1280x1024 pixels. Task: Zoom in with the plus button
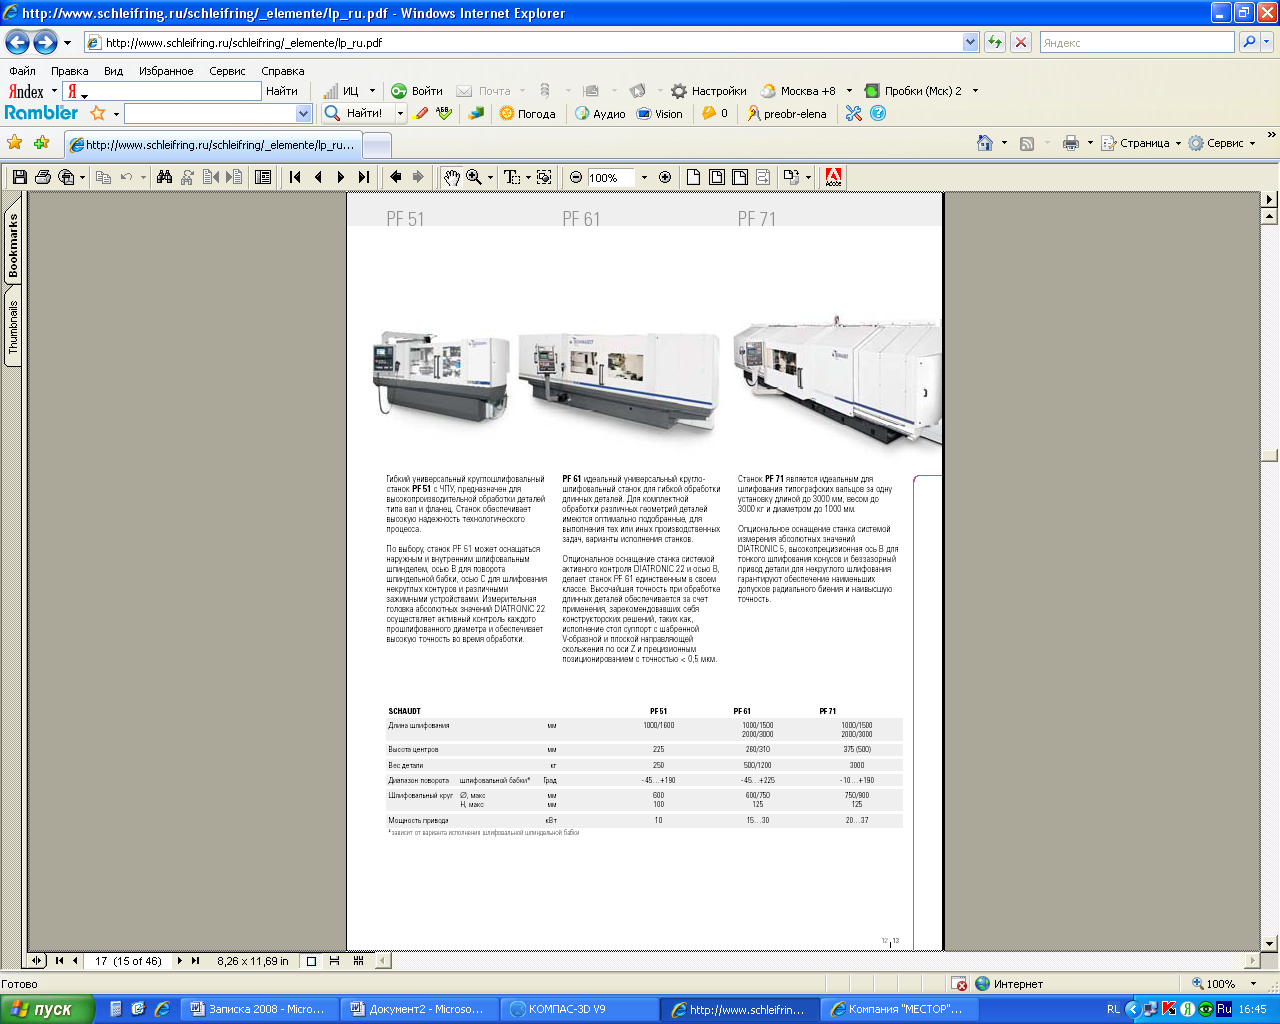[665, 177]
